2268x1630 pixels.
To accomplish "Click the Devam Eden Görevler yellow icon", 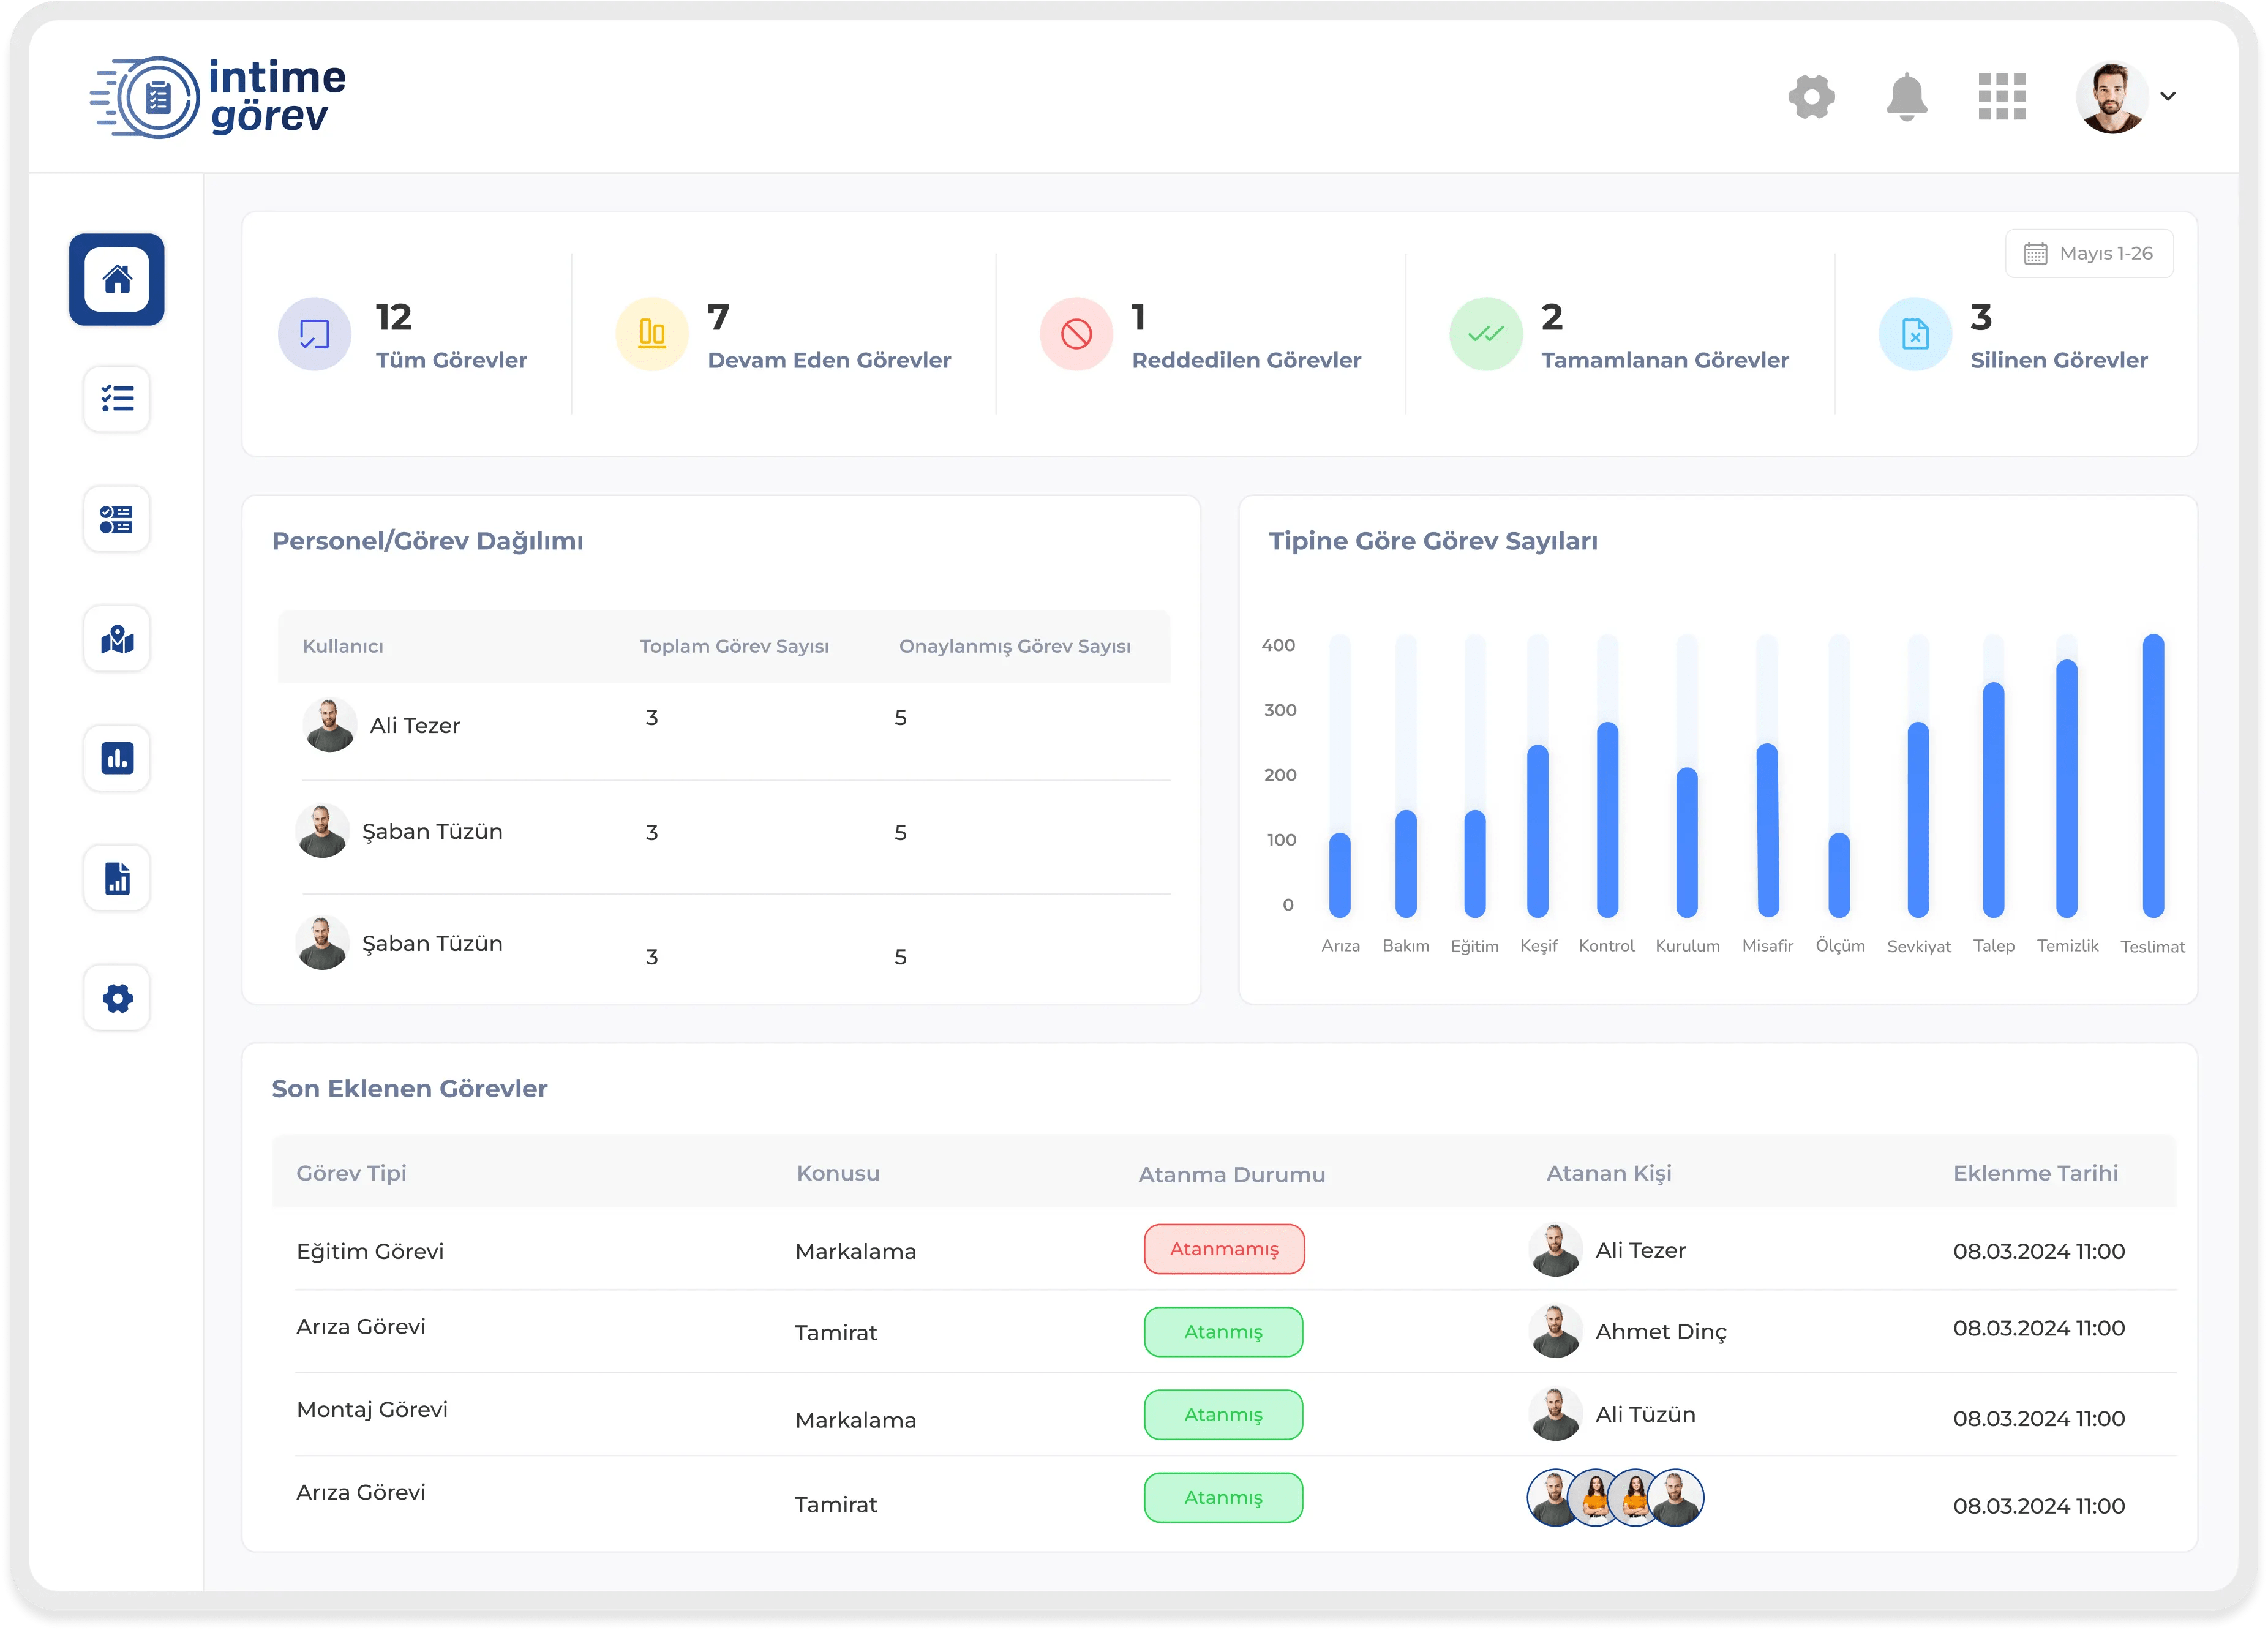I will 652,334.
